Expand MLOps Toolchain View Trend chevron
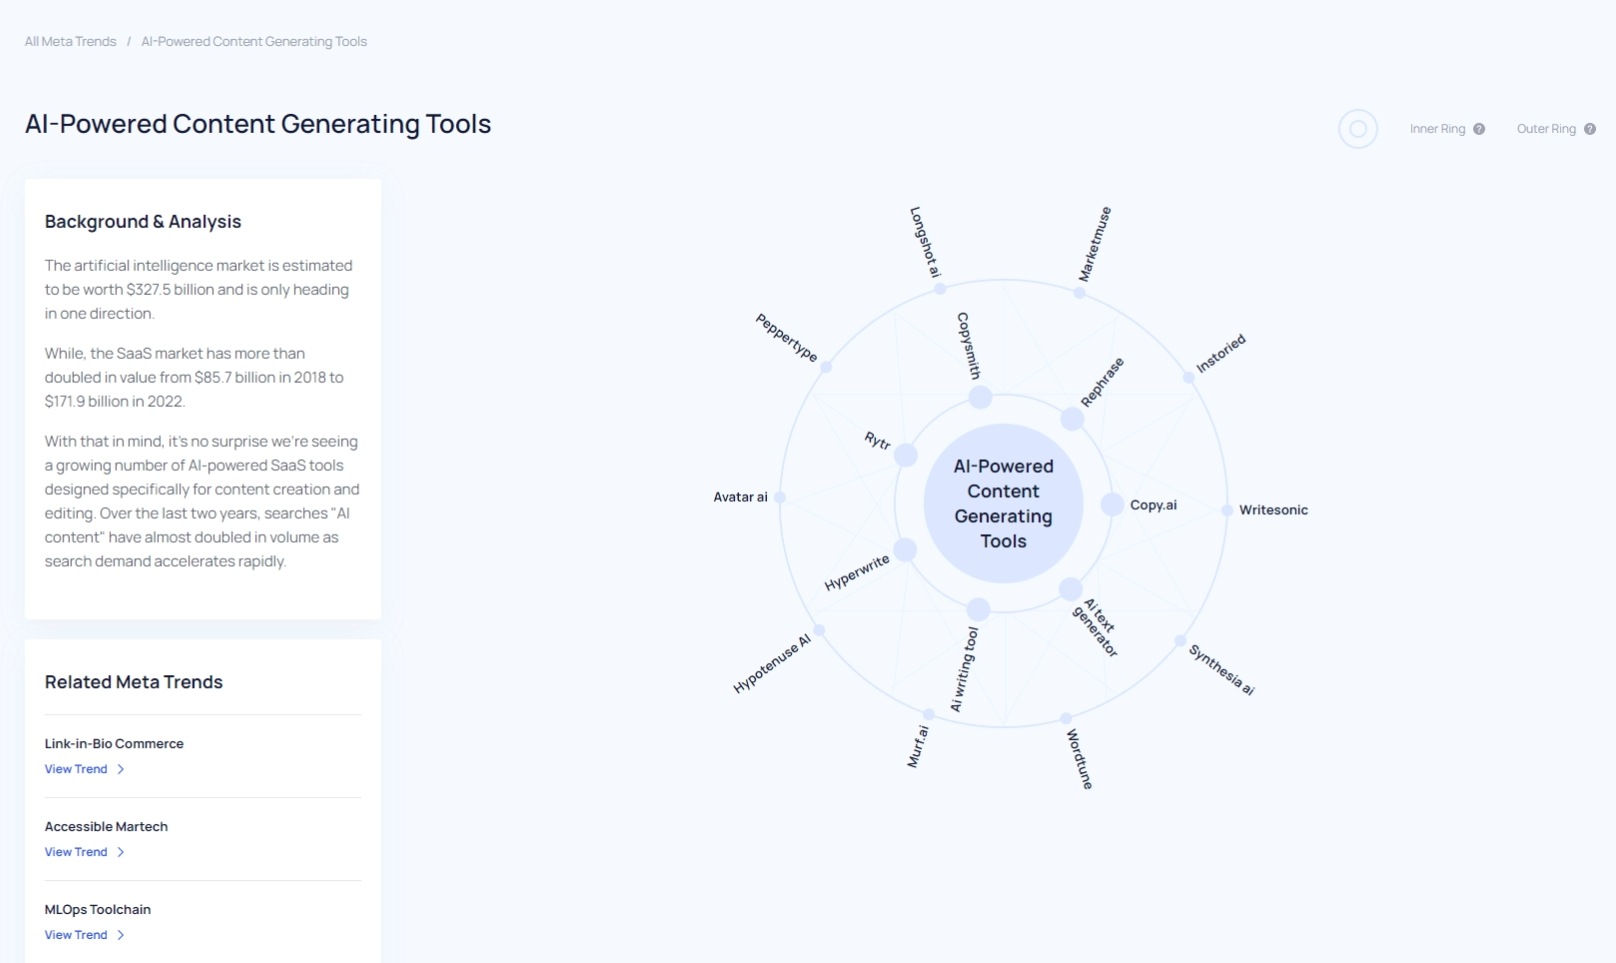The width and height of the screenshot is (1616, 963). [x=121, y=935]
